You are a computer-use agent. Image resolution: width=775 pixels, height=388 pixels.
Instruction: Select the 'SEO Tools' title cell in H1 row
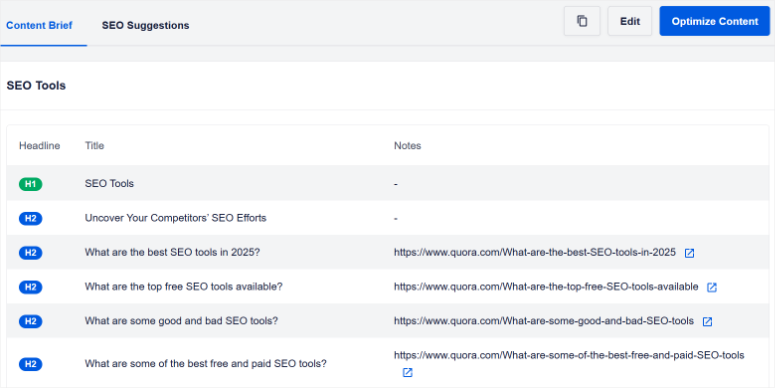pos(109,183)
